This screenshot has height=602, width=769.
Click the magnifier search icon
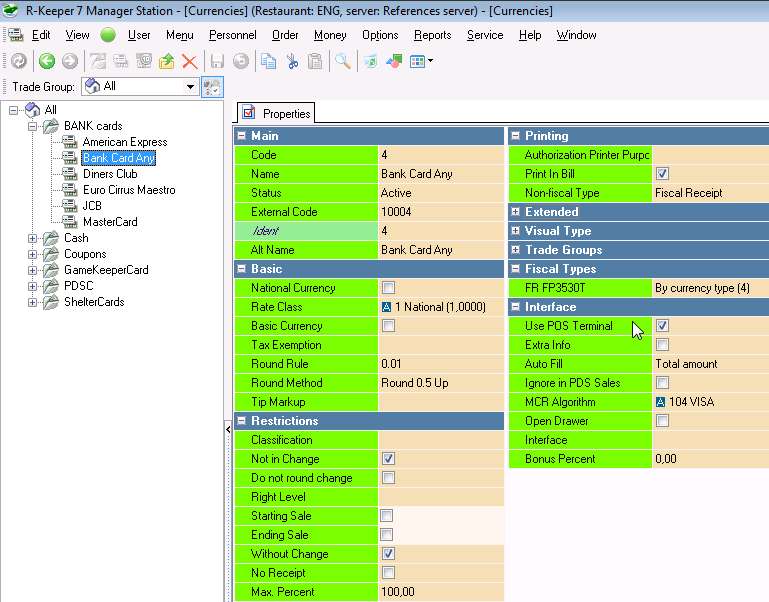pos(342,61)
